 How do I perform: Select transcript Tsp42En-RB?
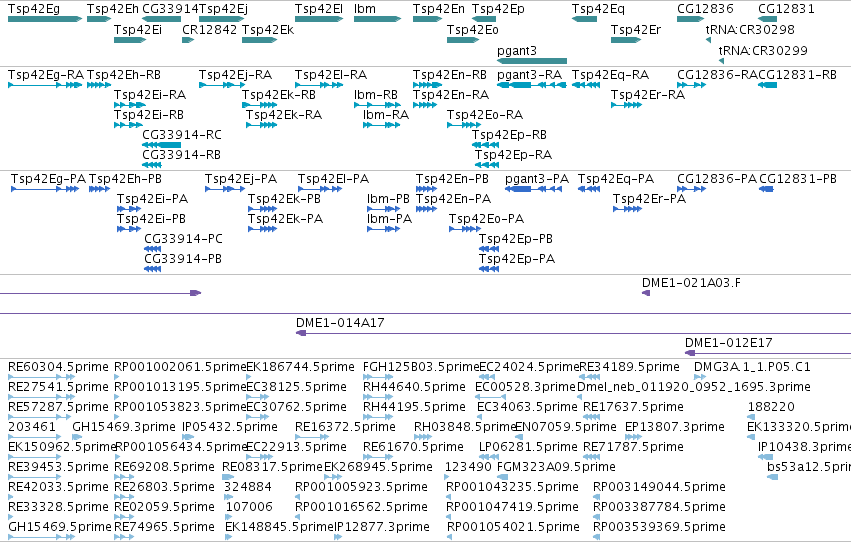pos(450,74)
